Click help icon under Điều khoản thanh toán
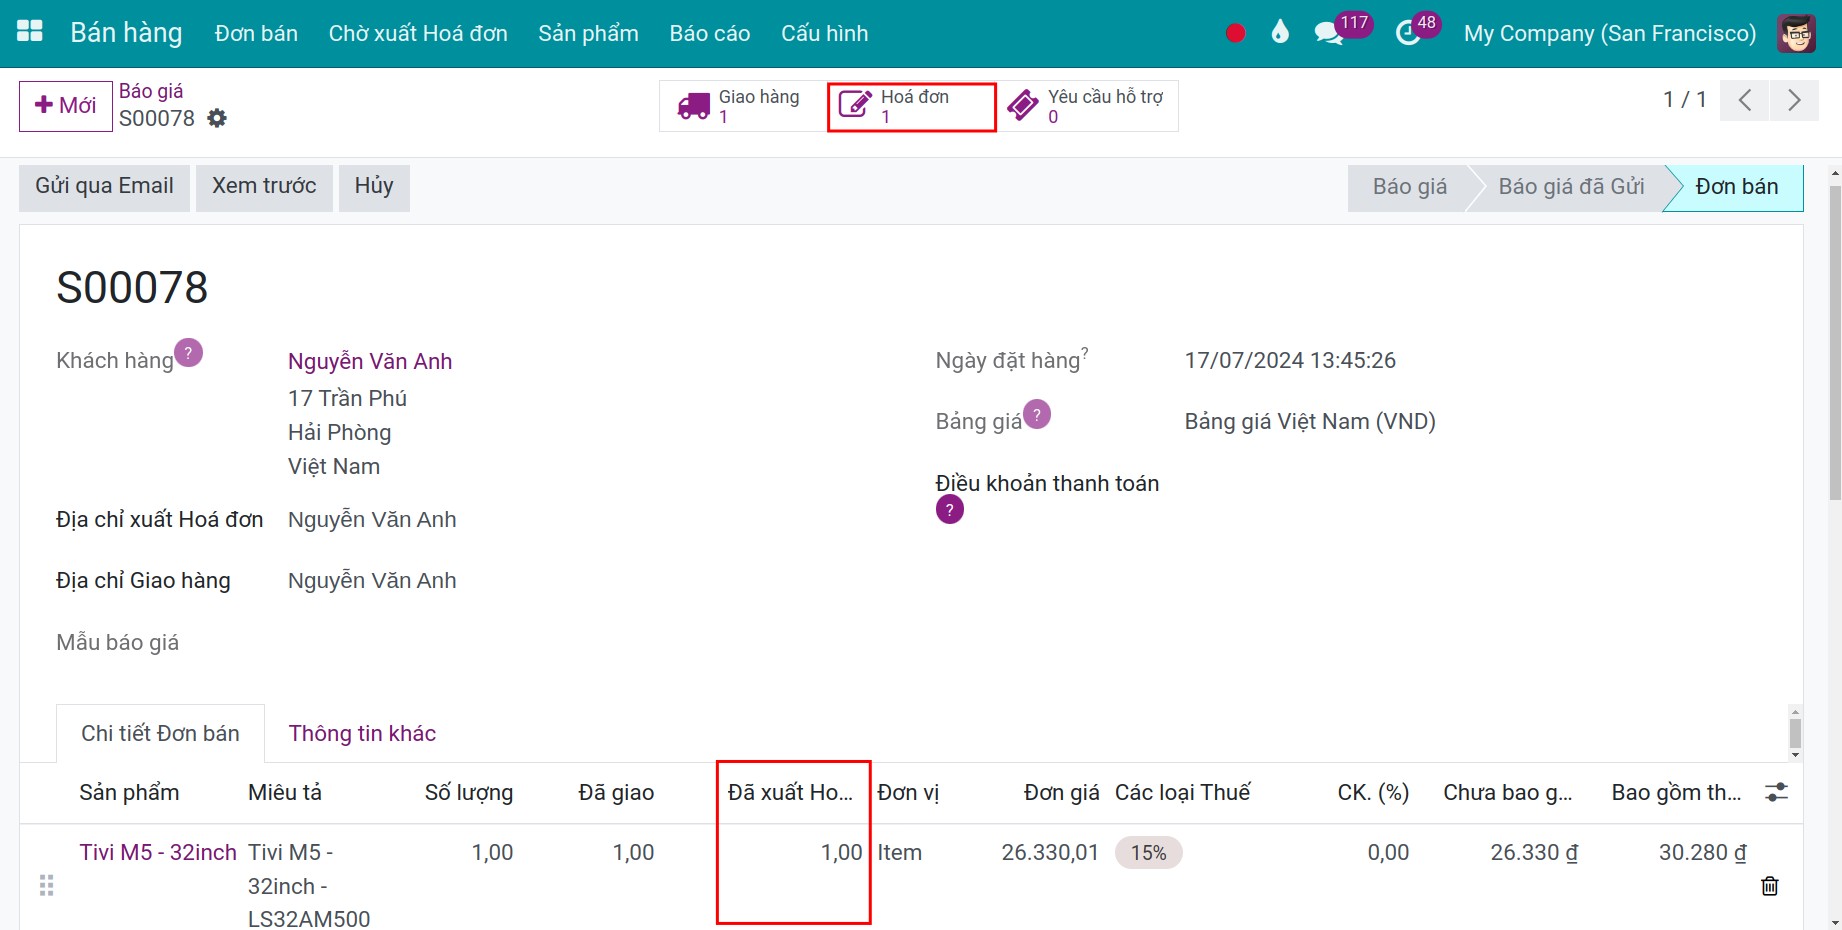This screenshot has height=930, width=1842. coord(949,510)
